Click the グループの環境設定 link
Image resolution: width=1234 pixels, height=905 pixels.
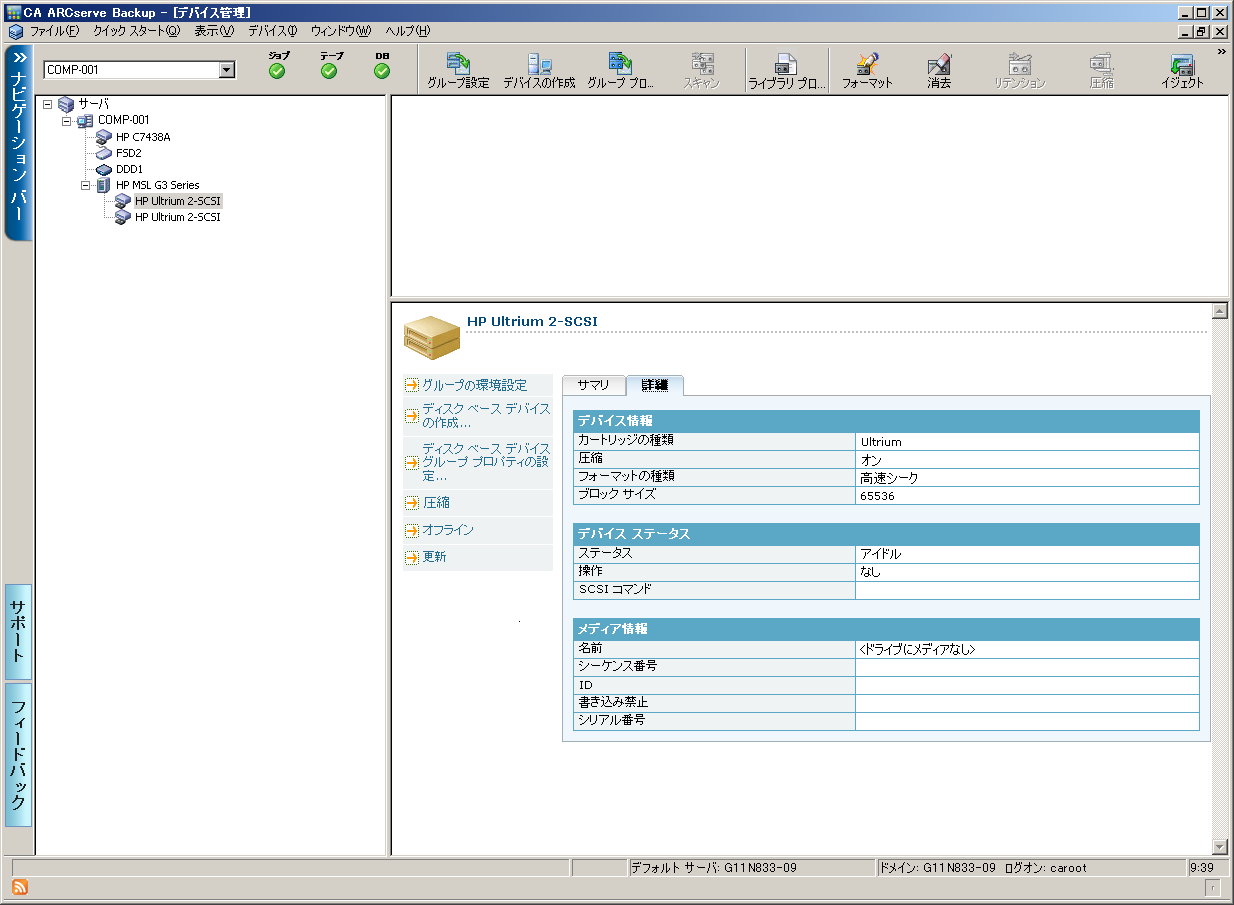[x=474, y=385]
